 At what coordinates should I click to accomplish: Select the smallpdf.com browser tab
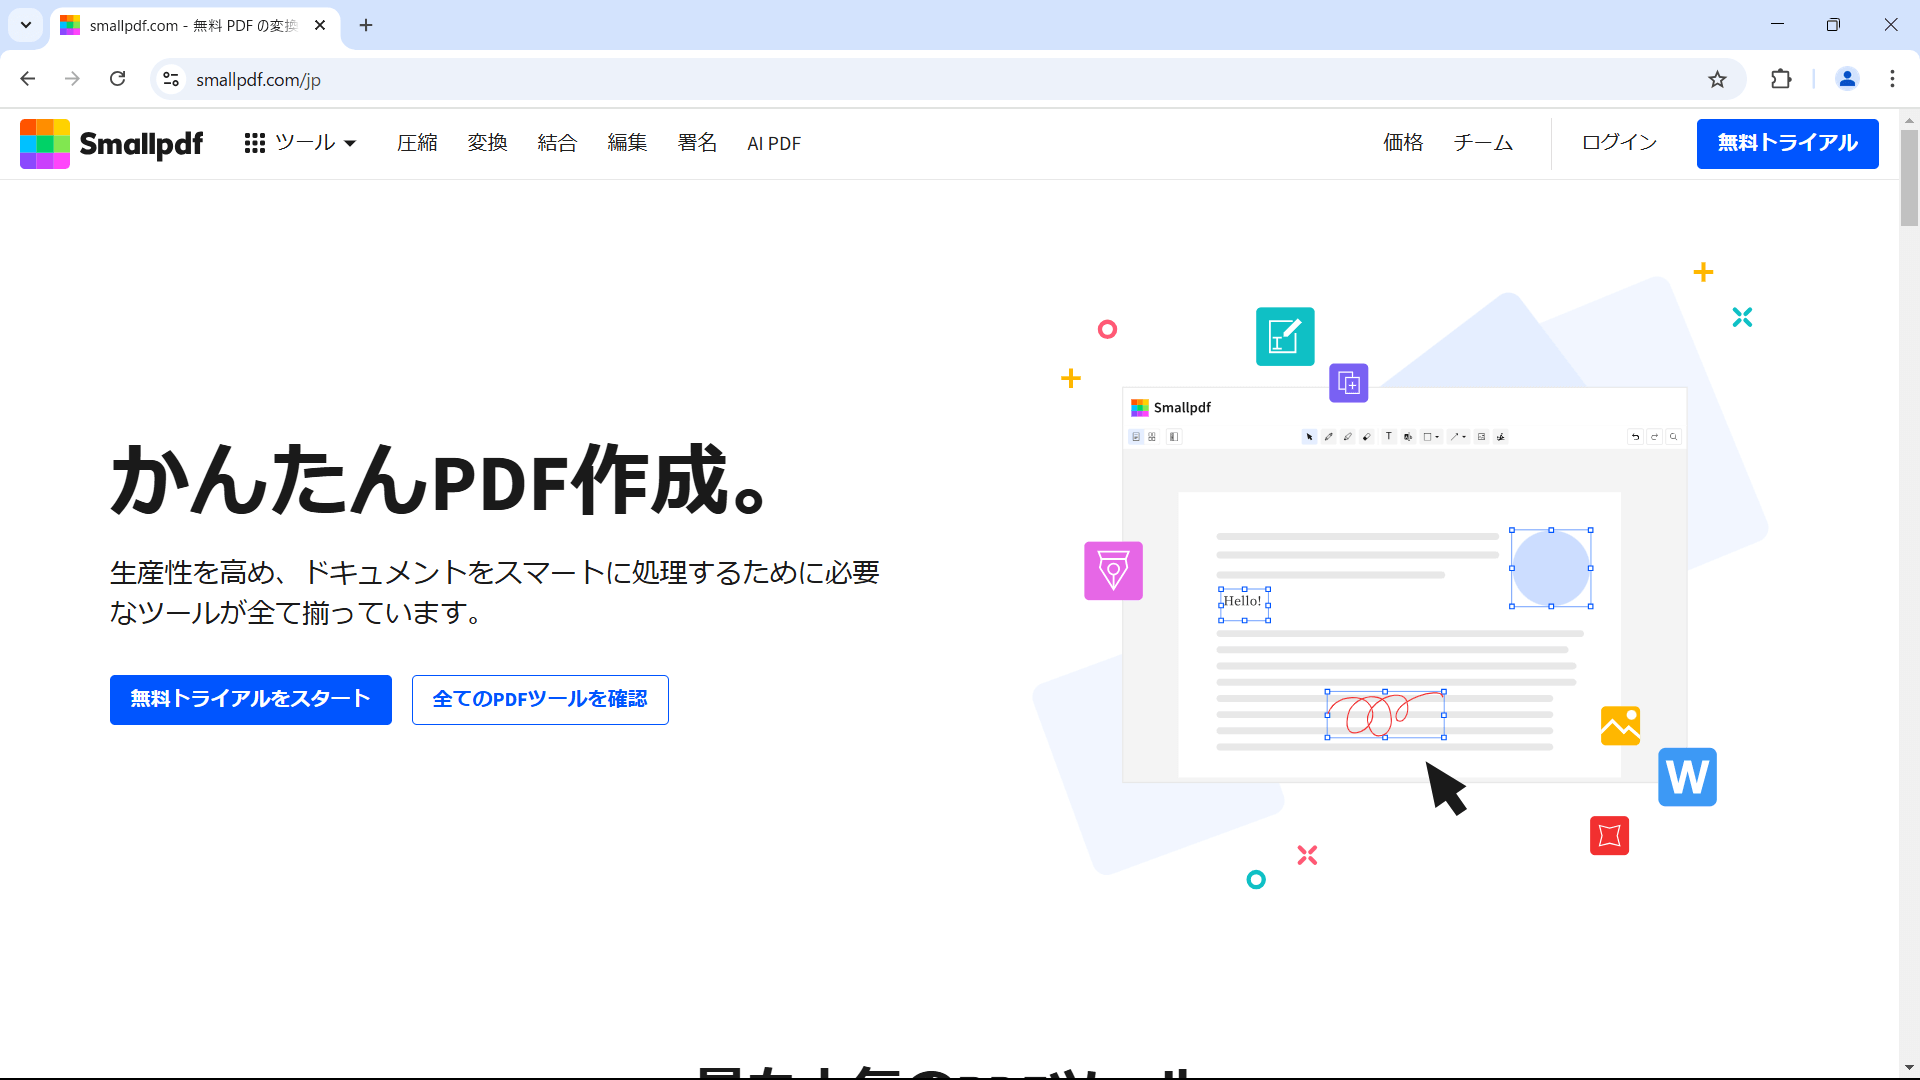pyautogui.click(x=195, y=26)
